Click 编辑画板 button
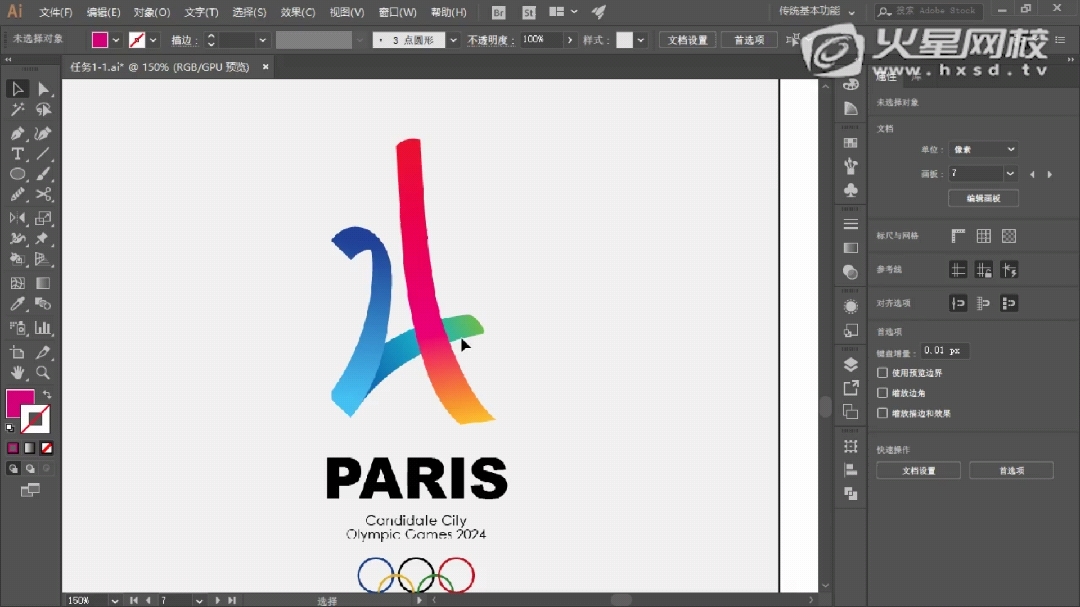The width and height of the screenshot is (1080, 607). 983,198
